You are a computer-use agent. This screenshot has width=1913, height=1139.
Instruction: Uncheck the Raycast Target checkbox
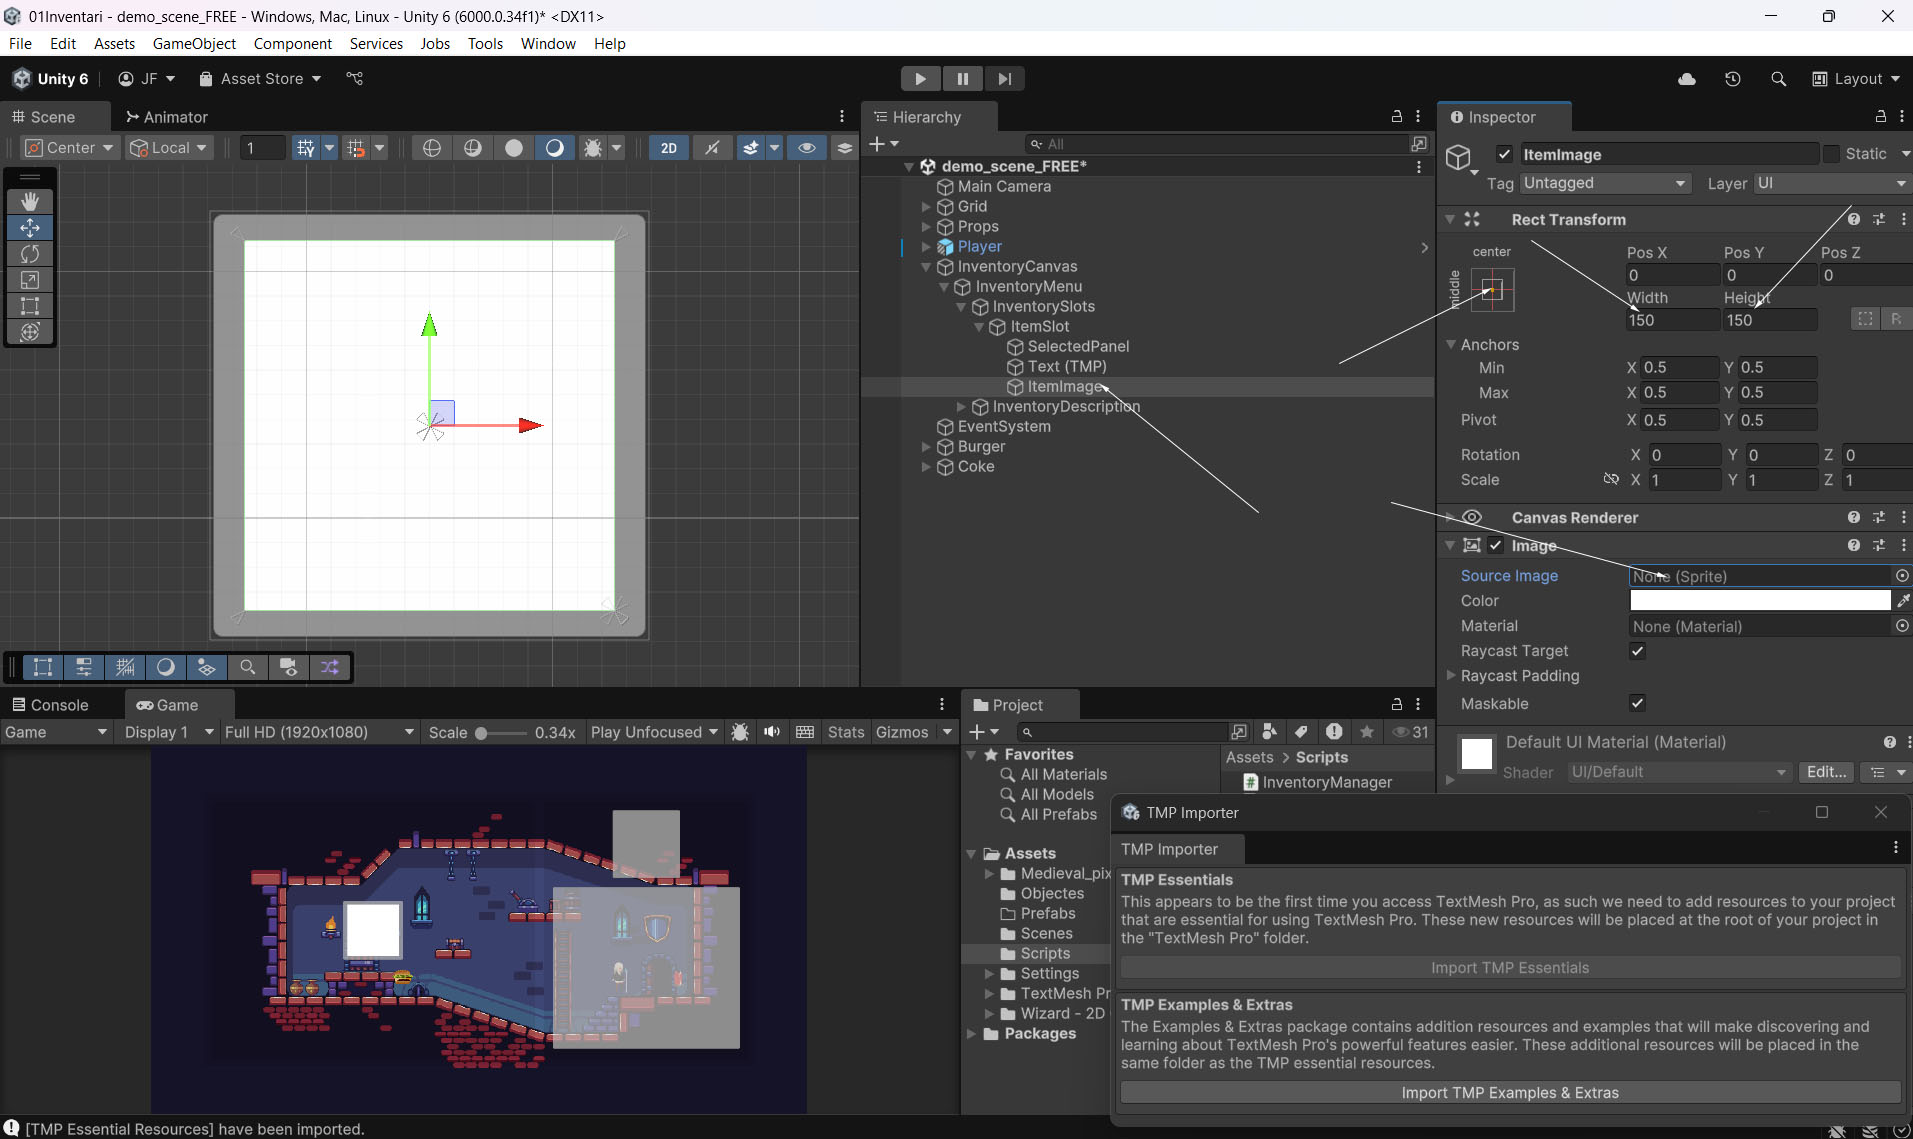click(x=1637, y=651)
